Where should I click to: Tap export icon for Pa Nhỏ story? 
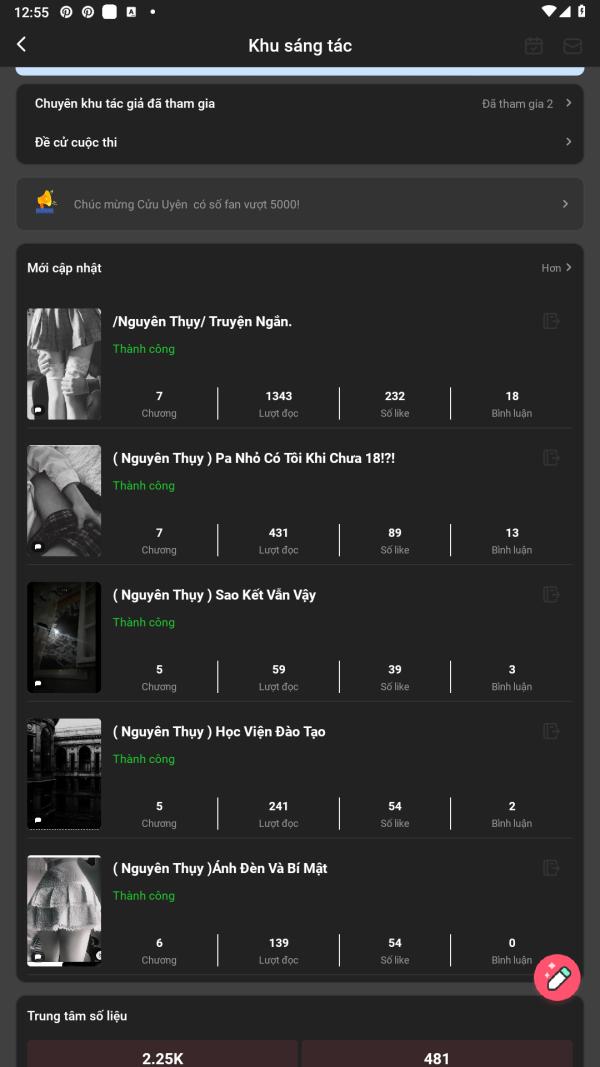tap(551, 458)
